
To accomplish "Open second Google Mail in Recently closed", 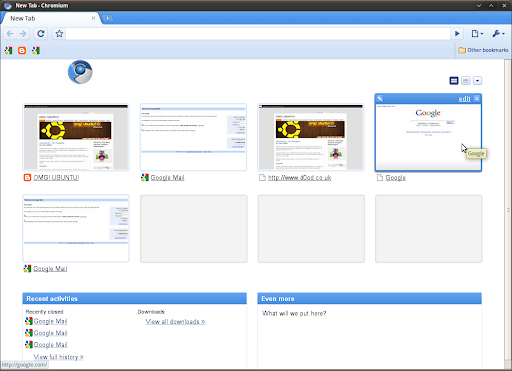I will point(50,333).
